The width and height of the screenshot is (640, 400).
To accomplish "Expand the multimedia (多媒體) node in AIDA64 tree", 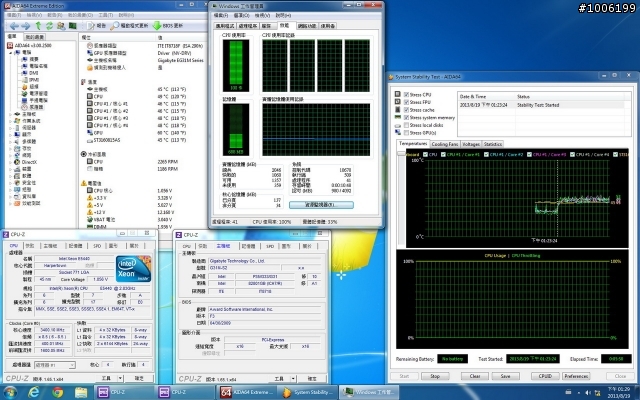I will 11,141.
